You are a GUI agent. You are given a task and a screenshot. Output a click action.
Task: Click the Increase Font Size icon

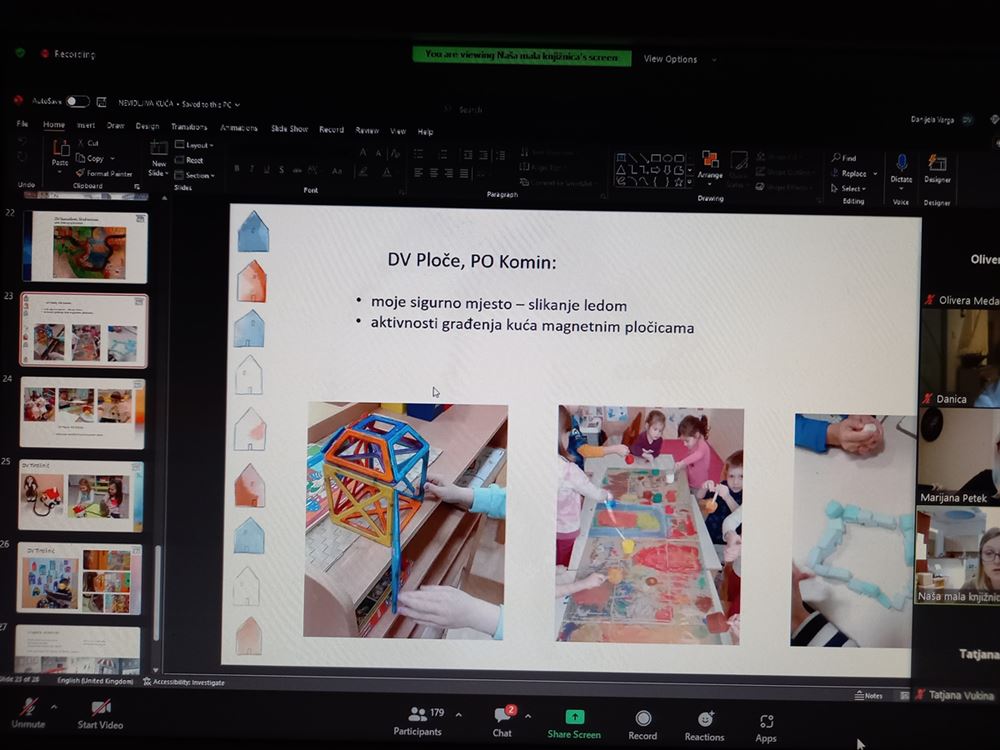click(363, 152)
